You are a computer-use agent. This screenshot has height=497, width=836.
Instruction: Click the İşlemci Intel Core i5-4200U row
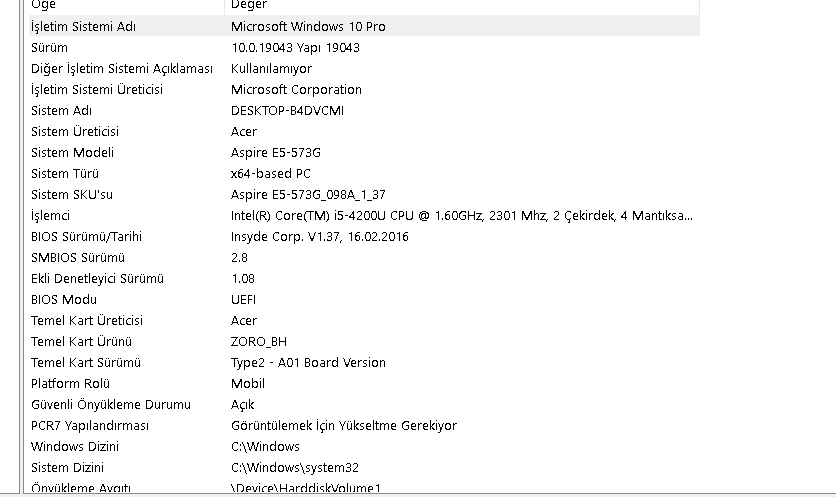click(364, 215)
